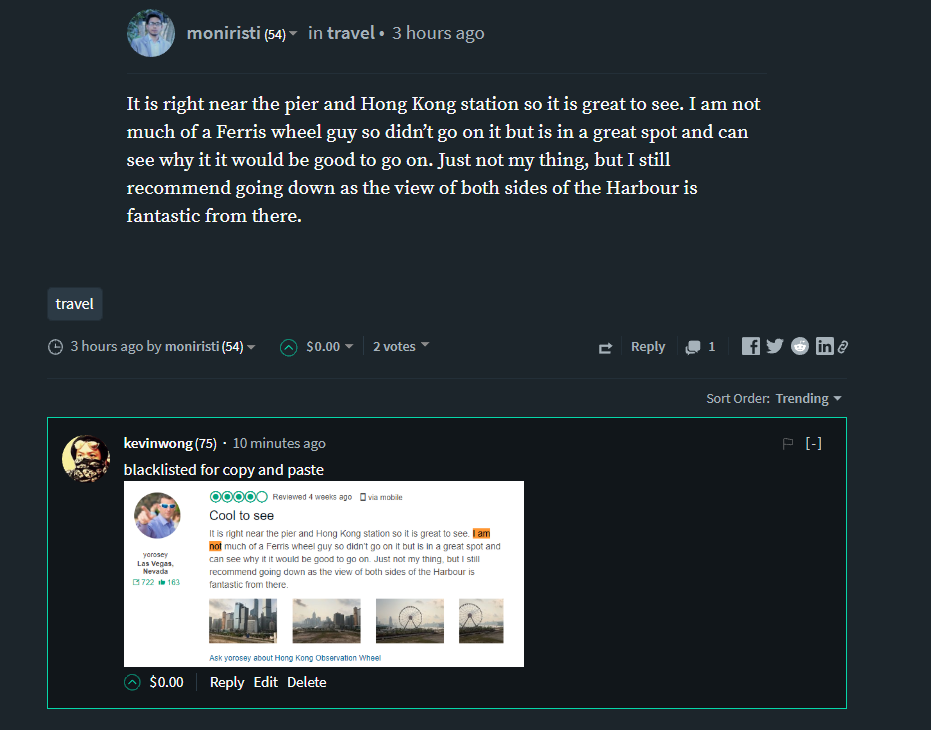Expand the 2 votes list
931x730 pixels.
pos(401,346)
